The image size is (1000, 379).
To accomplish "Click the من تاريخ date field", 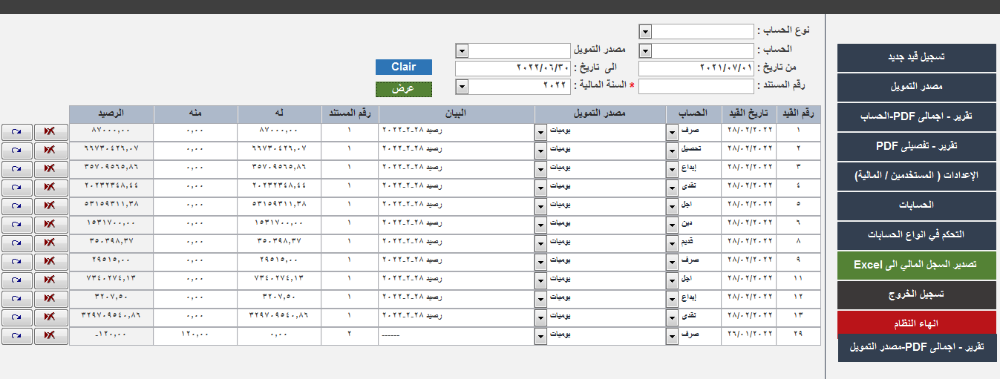I will [x=696, y=68].
